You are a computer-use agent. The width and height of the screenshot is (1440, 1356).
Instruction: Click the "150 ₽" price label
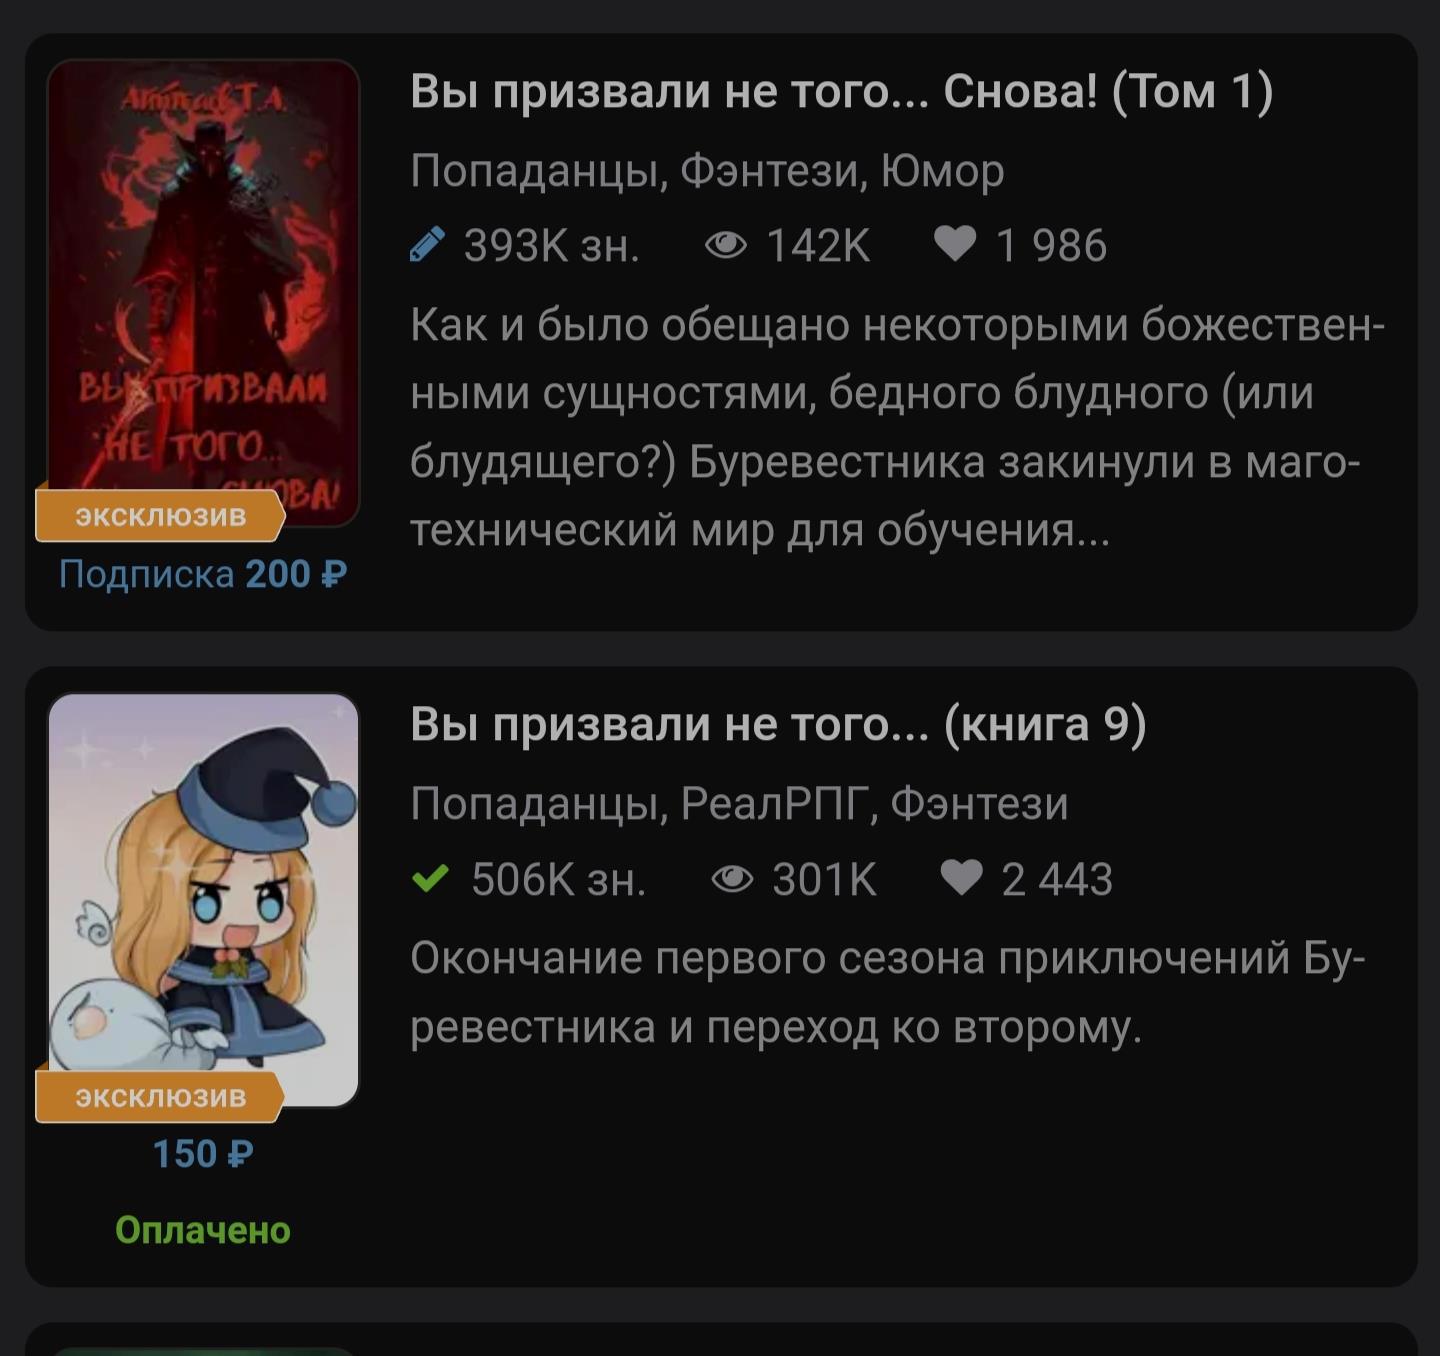tap(203, 1154)
